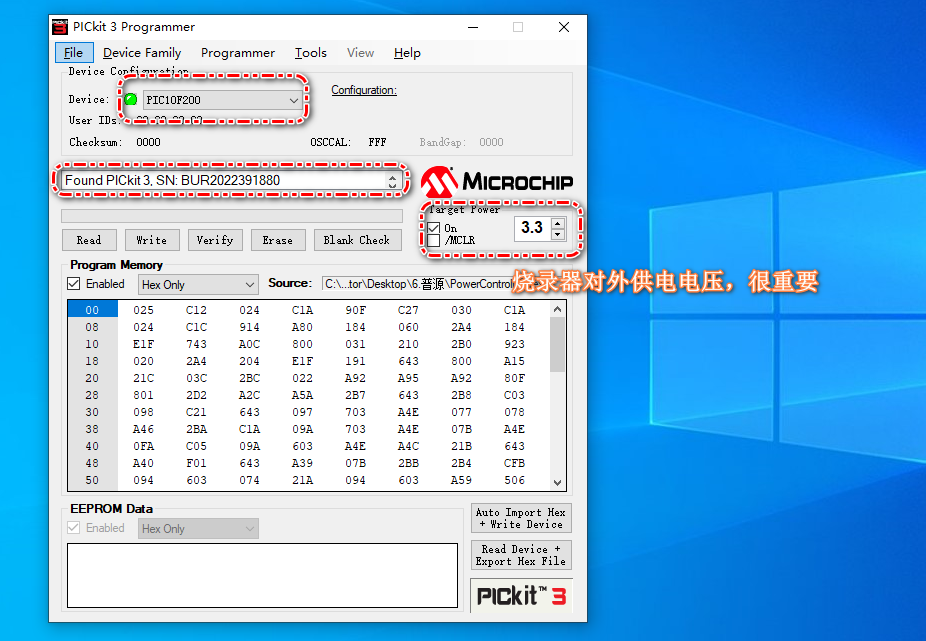The width and height of the screenshot is (926, 641).
Task: Click Read Device + Export Hex File
Action: [521, 555]
